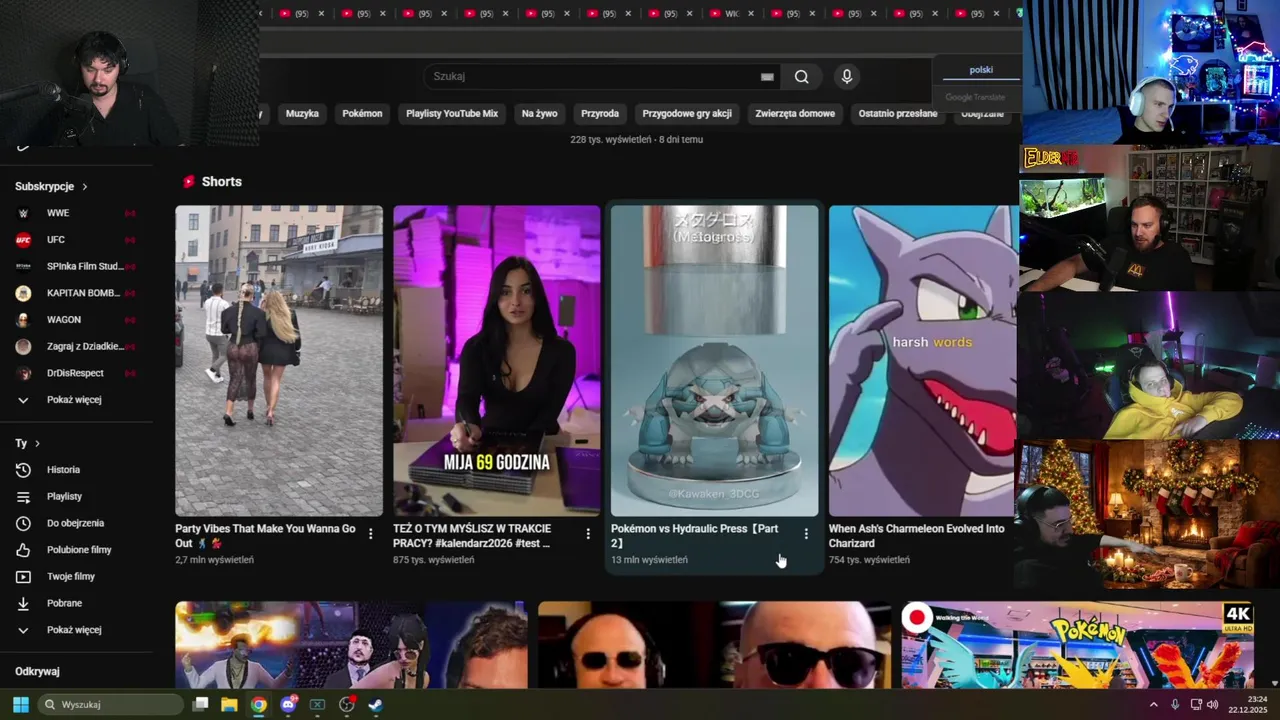Open File Explorer from taskbar
The height and width of the screenshot is (720, 1280).
229,705
